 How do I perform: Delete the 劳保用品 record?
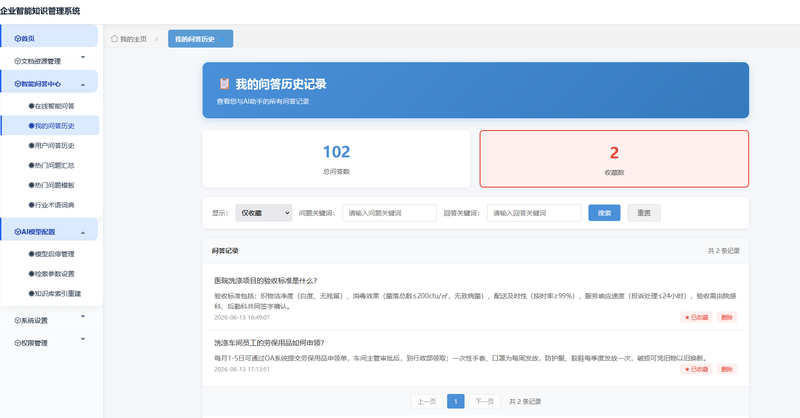pos(727,370)
